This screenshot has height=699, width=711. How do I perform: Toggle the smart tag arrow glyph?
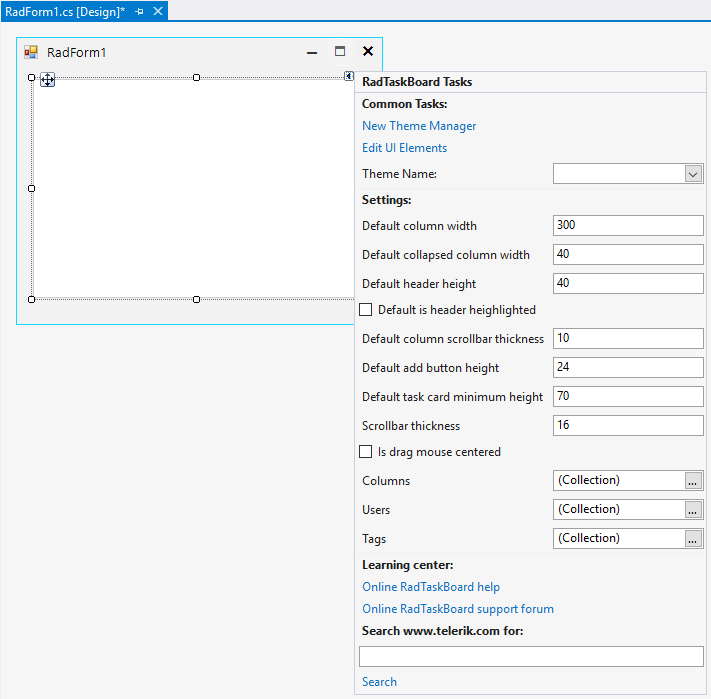[x=348, y=76]
